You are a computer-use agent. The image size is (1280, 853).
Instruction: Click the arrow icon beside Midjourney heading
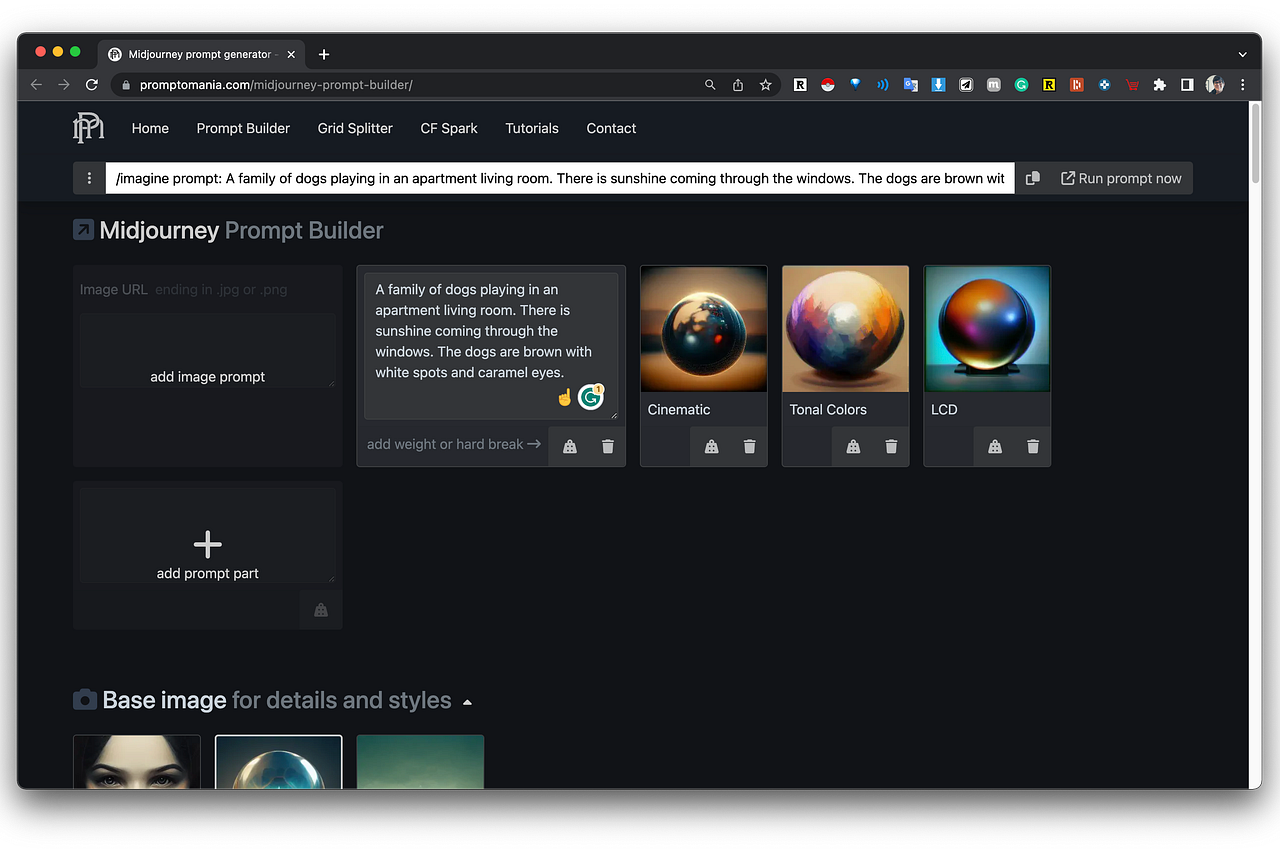tap(84, 230)
